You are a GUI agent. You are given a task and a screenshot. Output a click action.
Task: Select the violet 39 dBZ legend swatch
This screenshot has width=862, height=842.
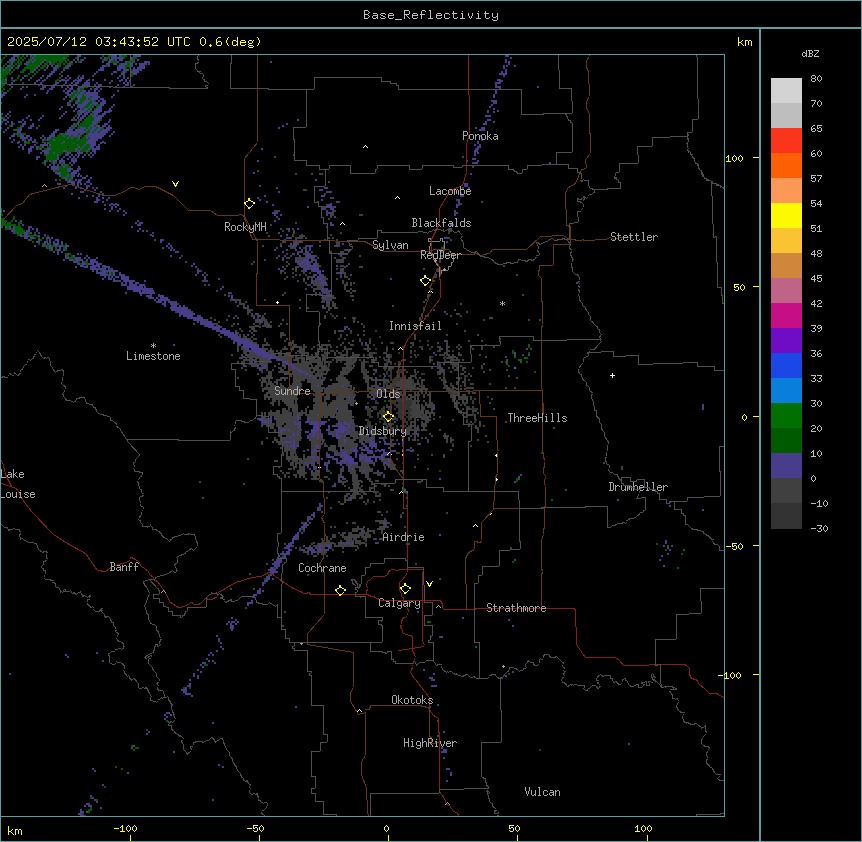tap(786, 341)
